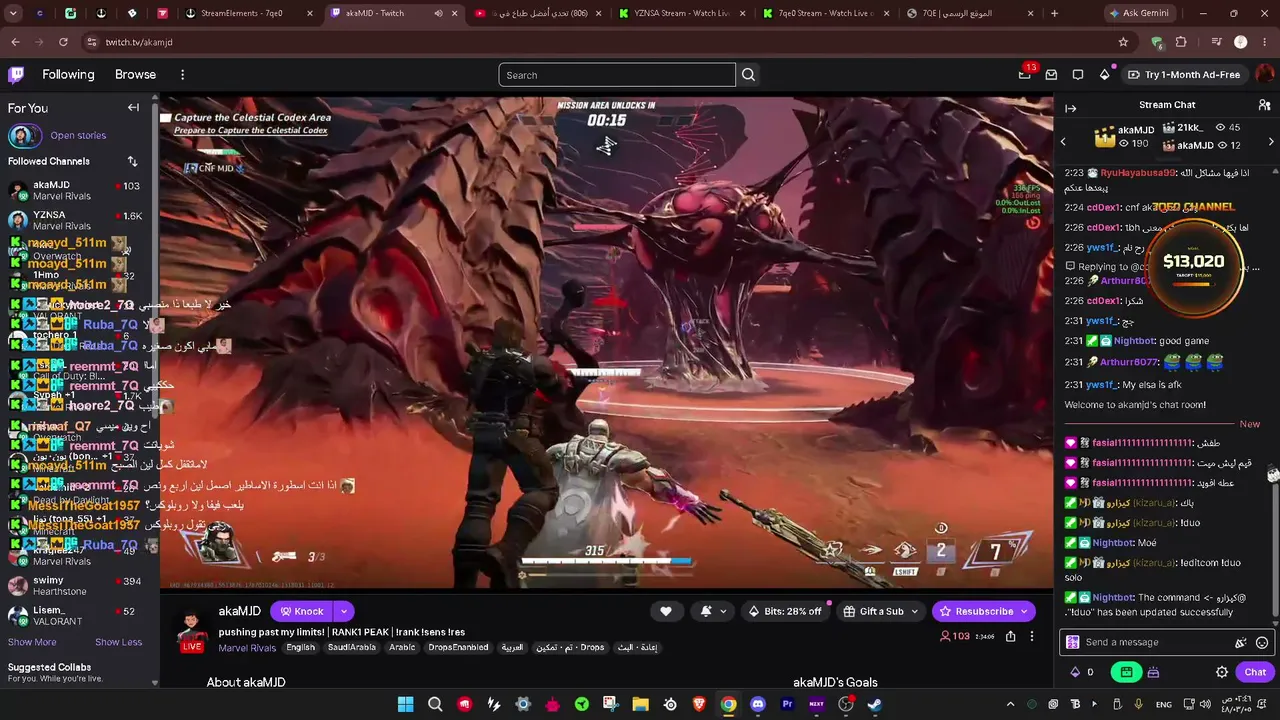Screen dimensions: 1280x720
Task: Click the Marvel Rivals category link
Action: coord(247,648)
